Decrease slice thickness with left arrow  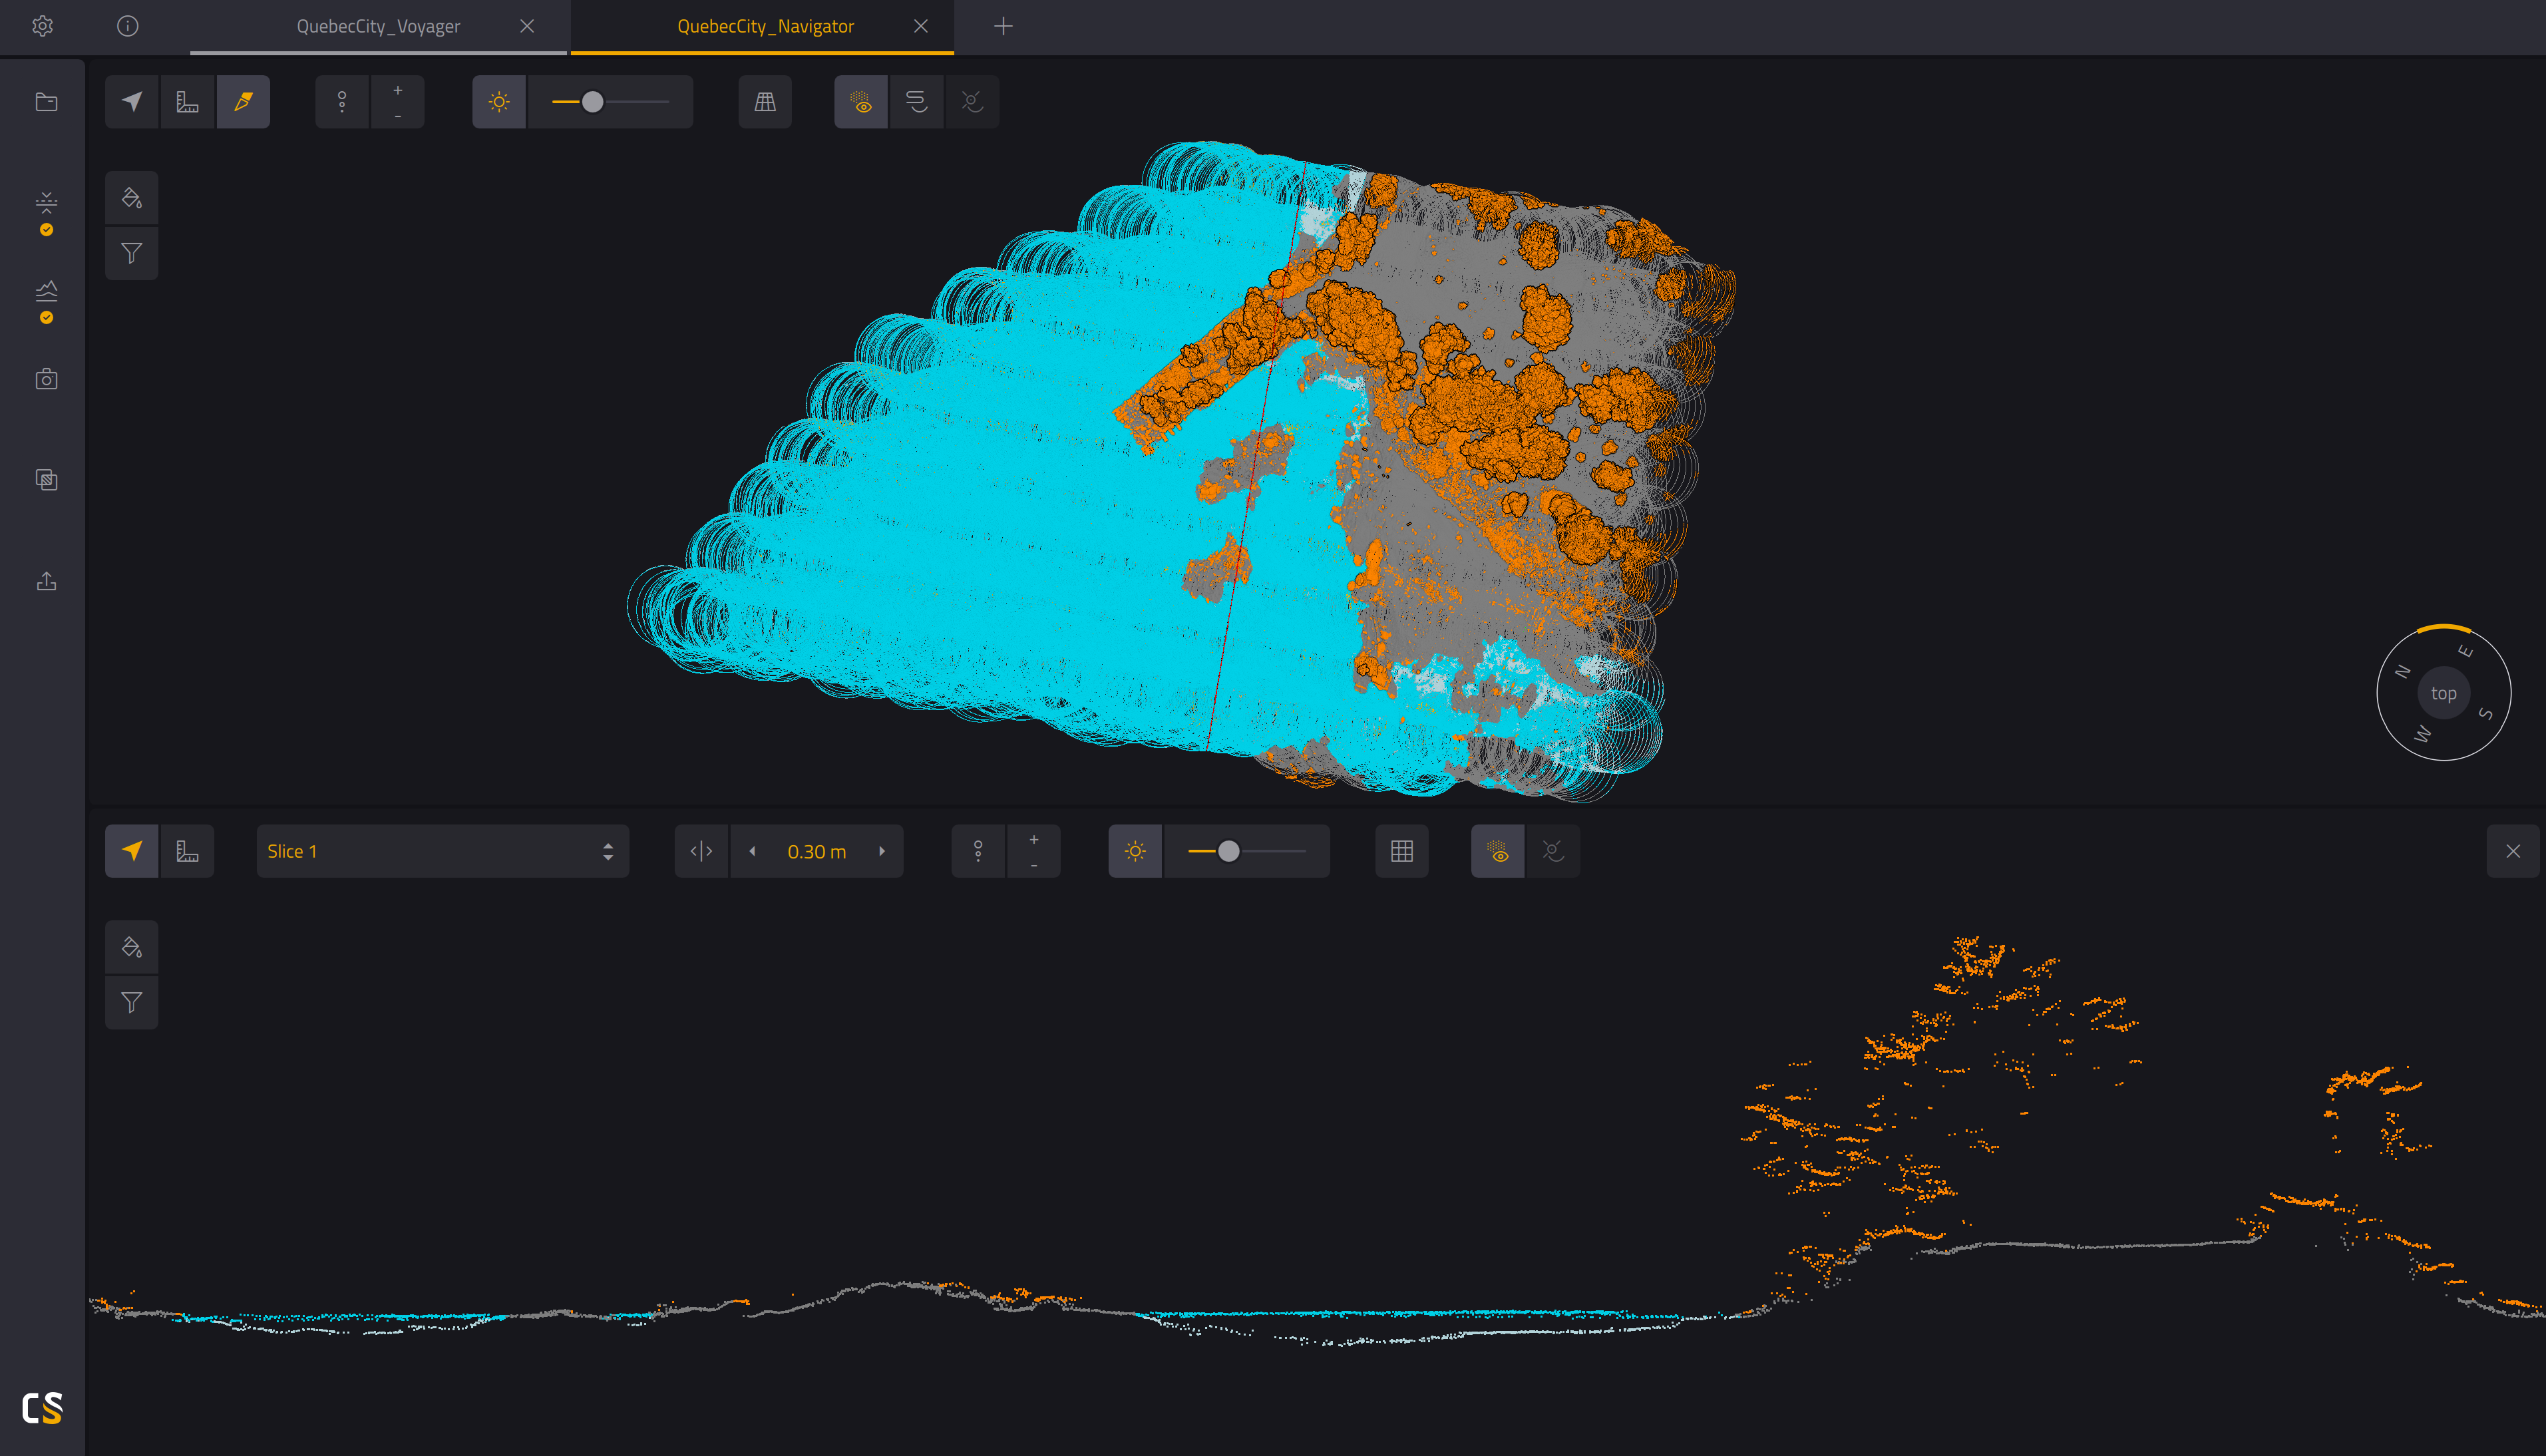pyautogui.click(x=752, y=851)
